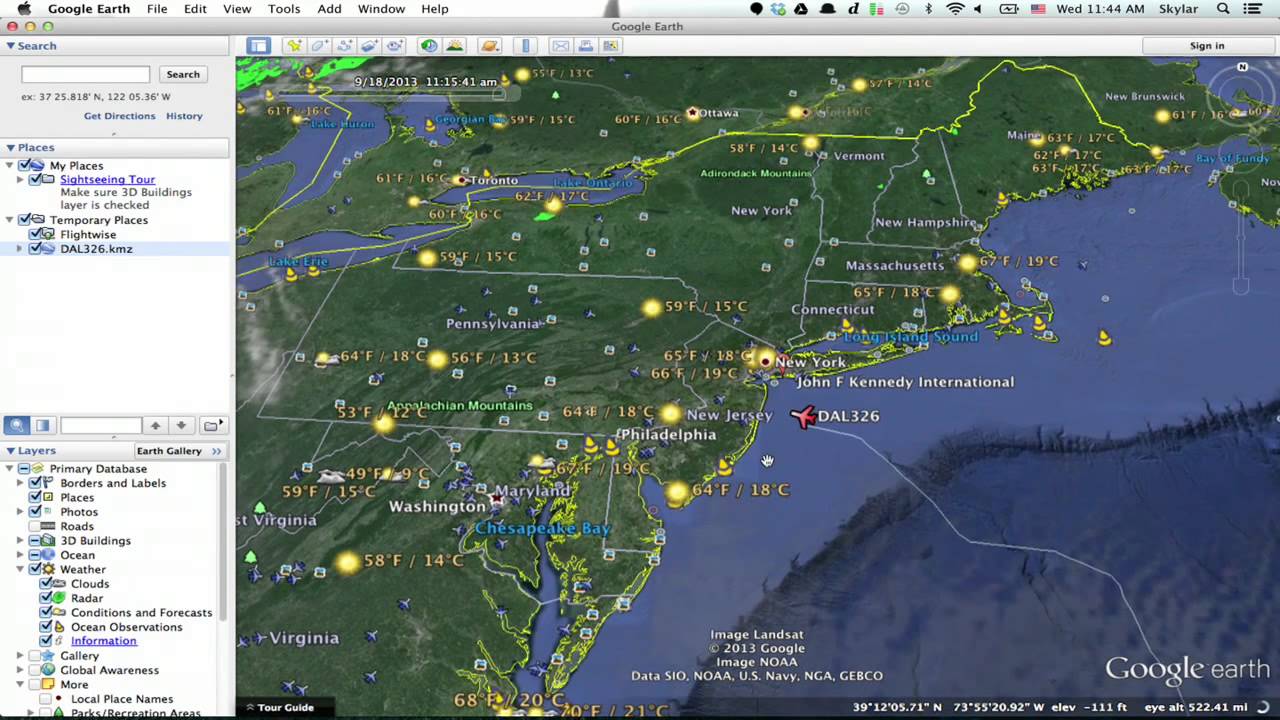Collapse the My Places tree node
This screenshot has width=1280, height=720.
(x=11, y=165)
